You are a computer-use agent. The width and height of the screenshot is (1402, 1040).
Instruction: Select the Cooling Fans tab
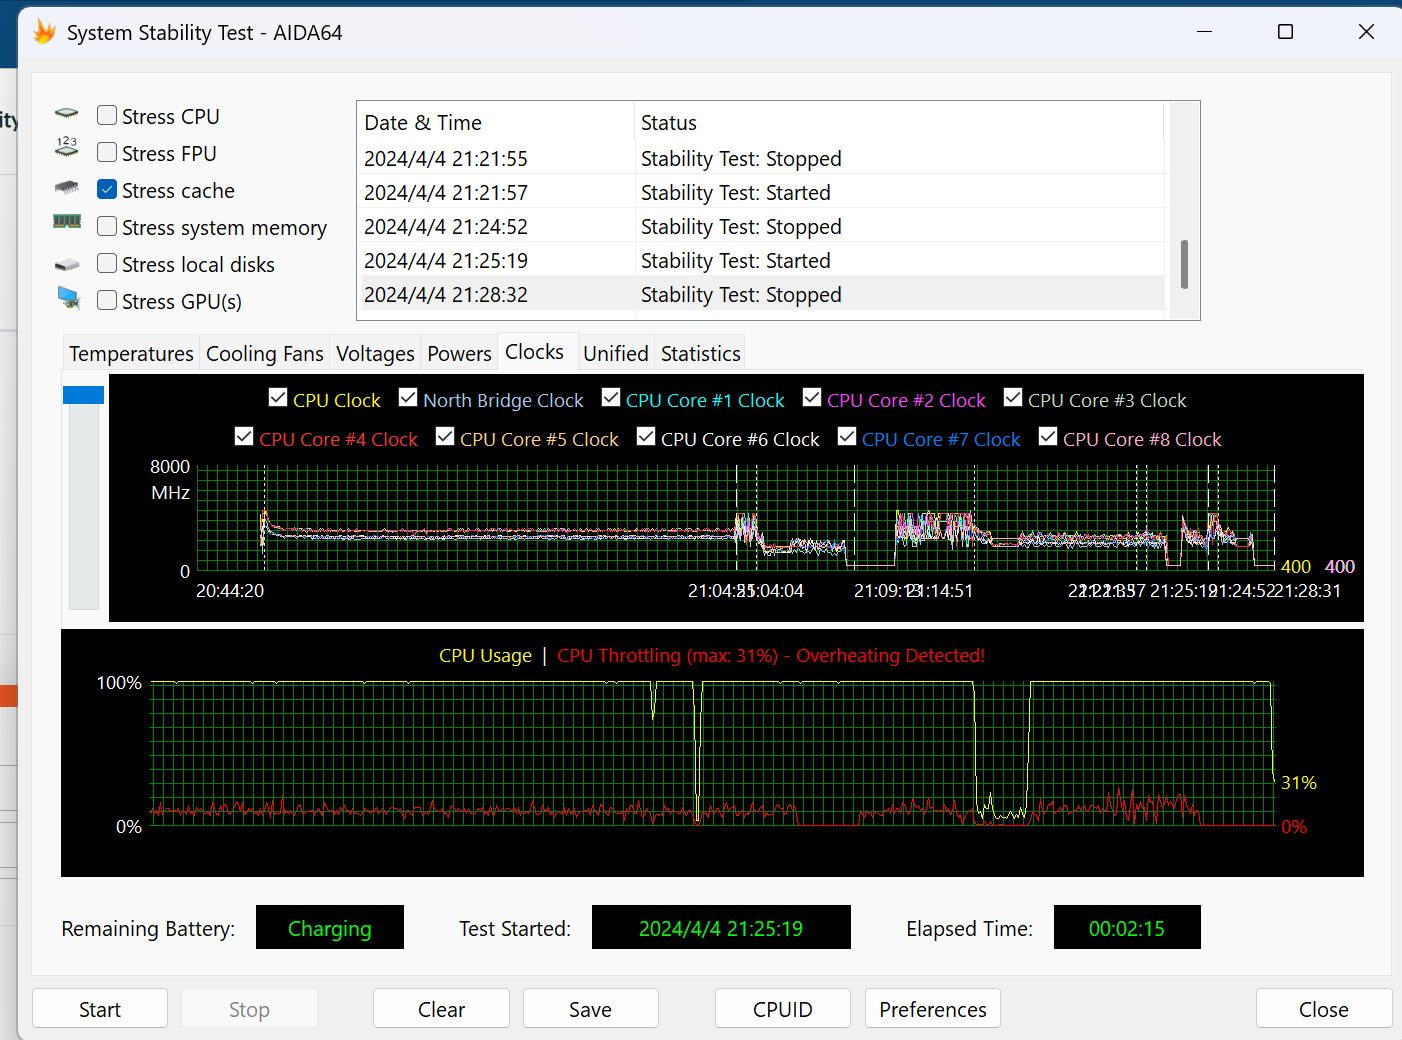point(264,354)
